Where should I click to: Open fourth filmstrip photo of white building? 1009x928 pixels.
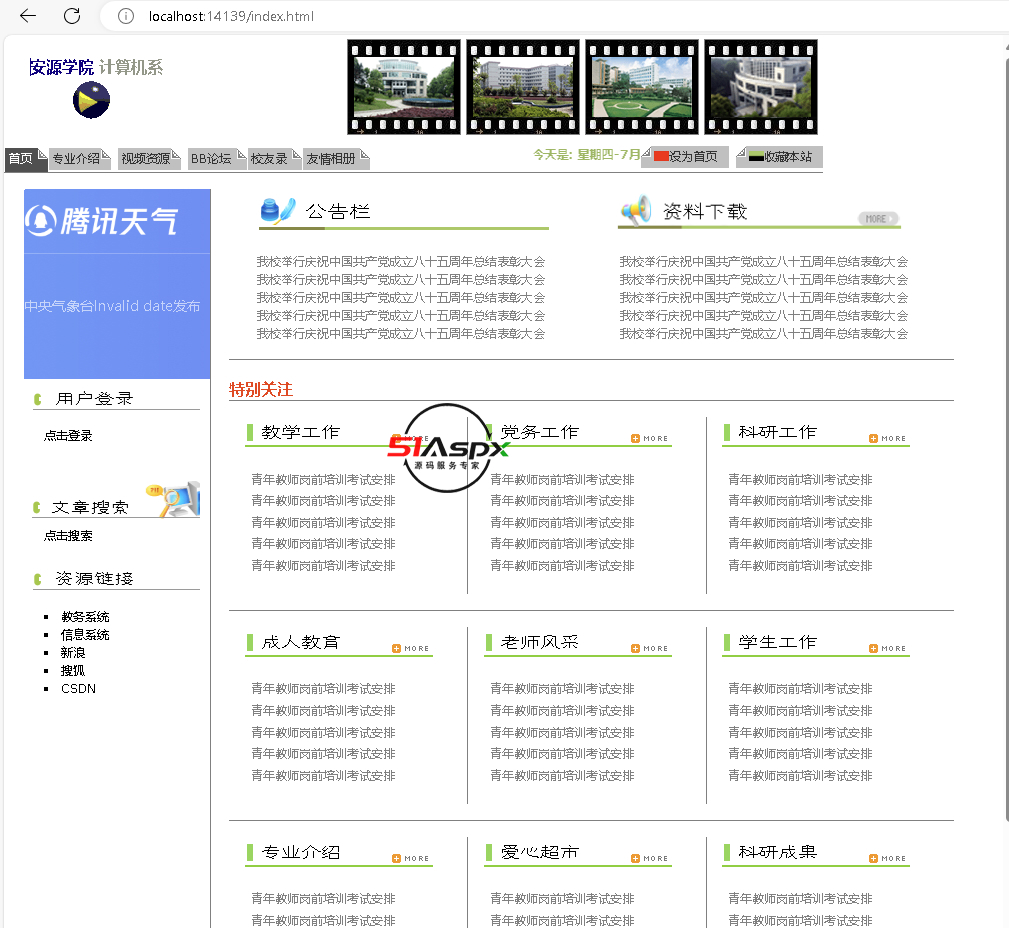tap(761, 87)
